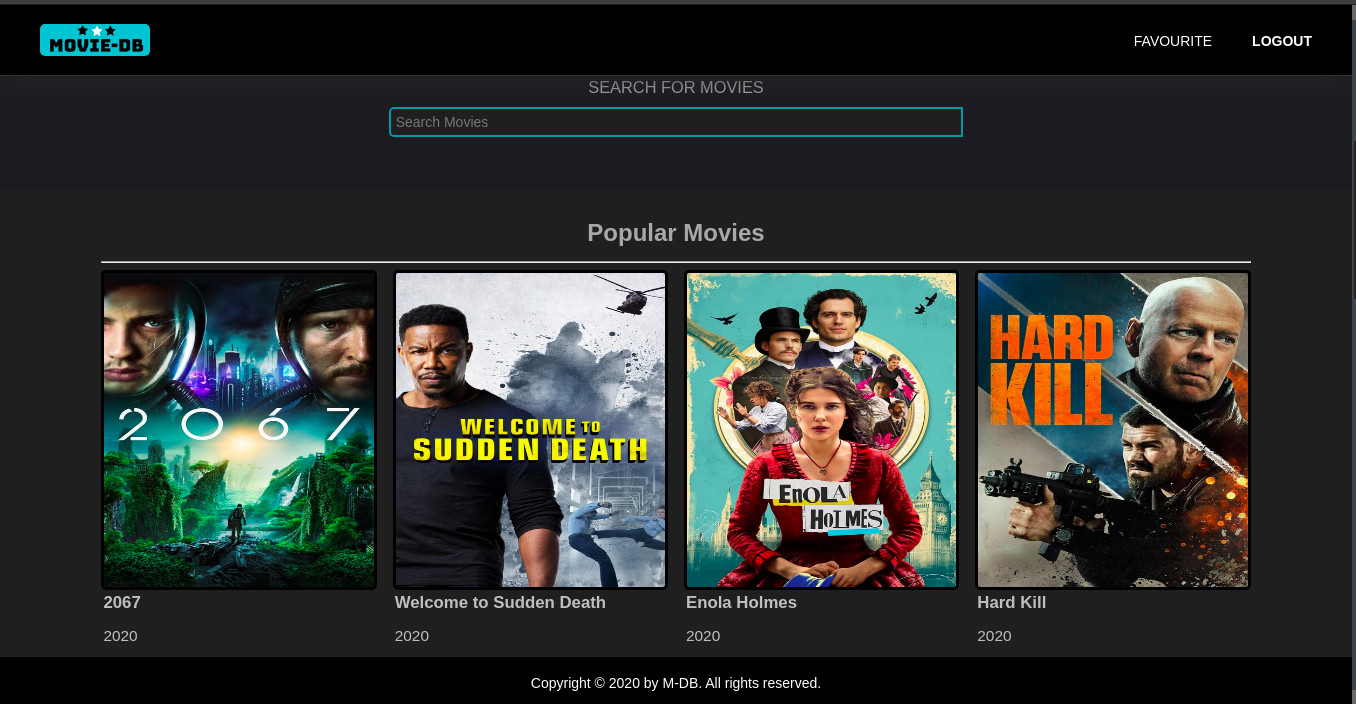
Task: Select the Enola Holmes poster
Action: [821, 429]
